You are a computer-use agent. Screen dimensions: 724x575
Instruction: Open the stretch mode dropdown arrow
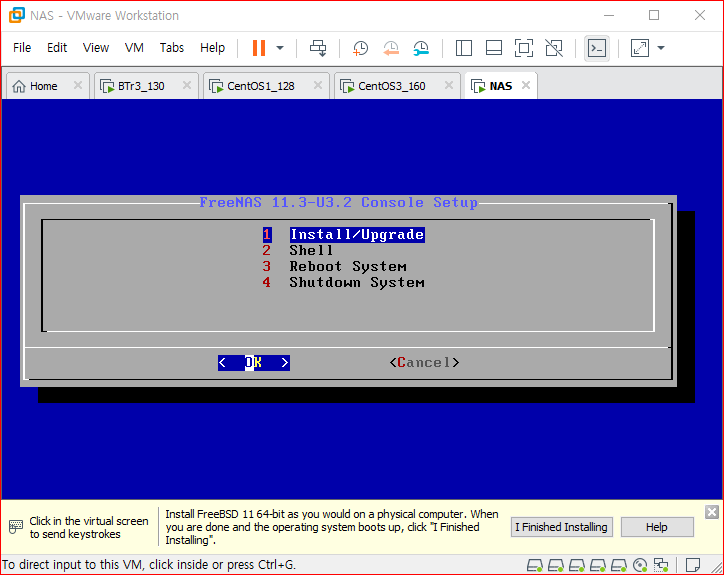[x=661, y=48]
